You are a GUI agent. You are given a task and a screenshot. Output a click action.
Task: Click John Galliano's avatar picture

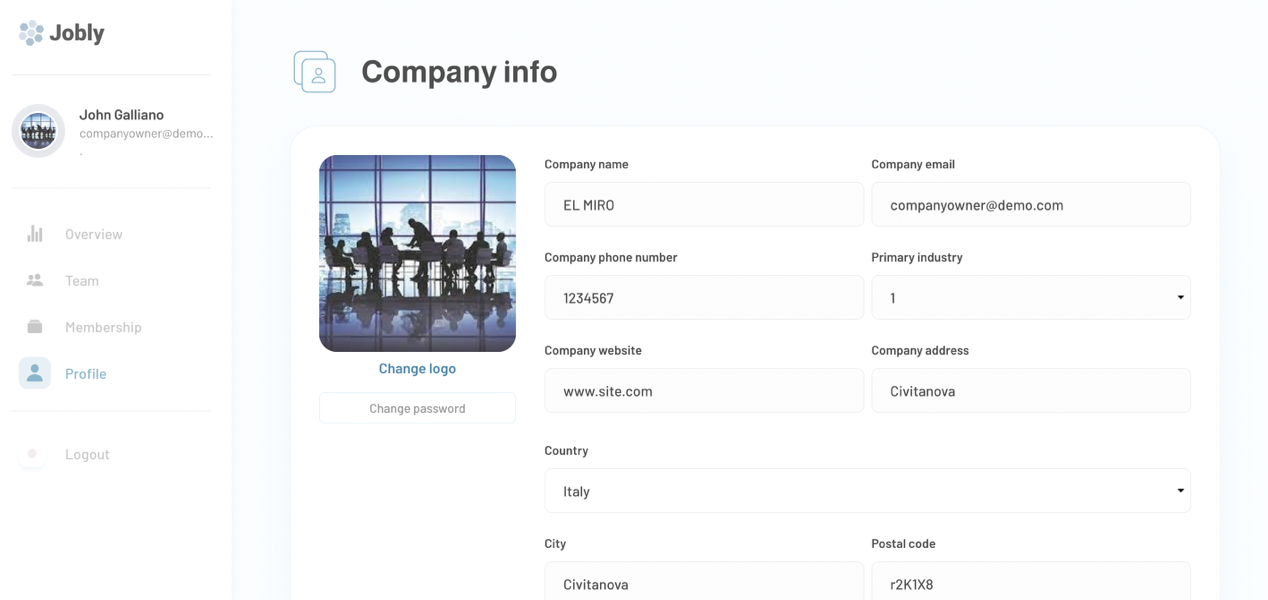(38, 131)
